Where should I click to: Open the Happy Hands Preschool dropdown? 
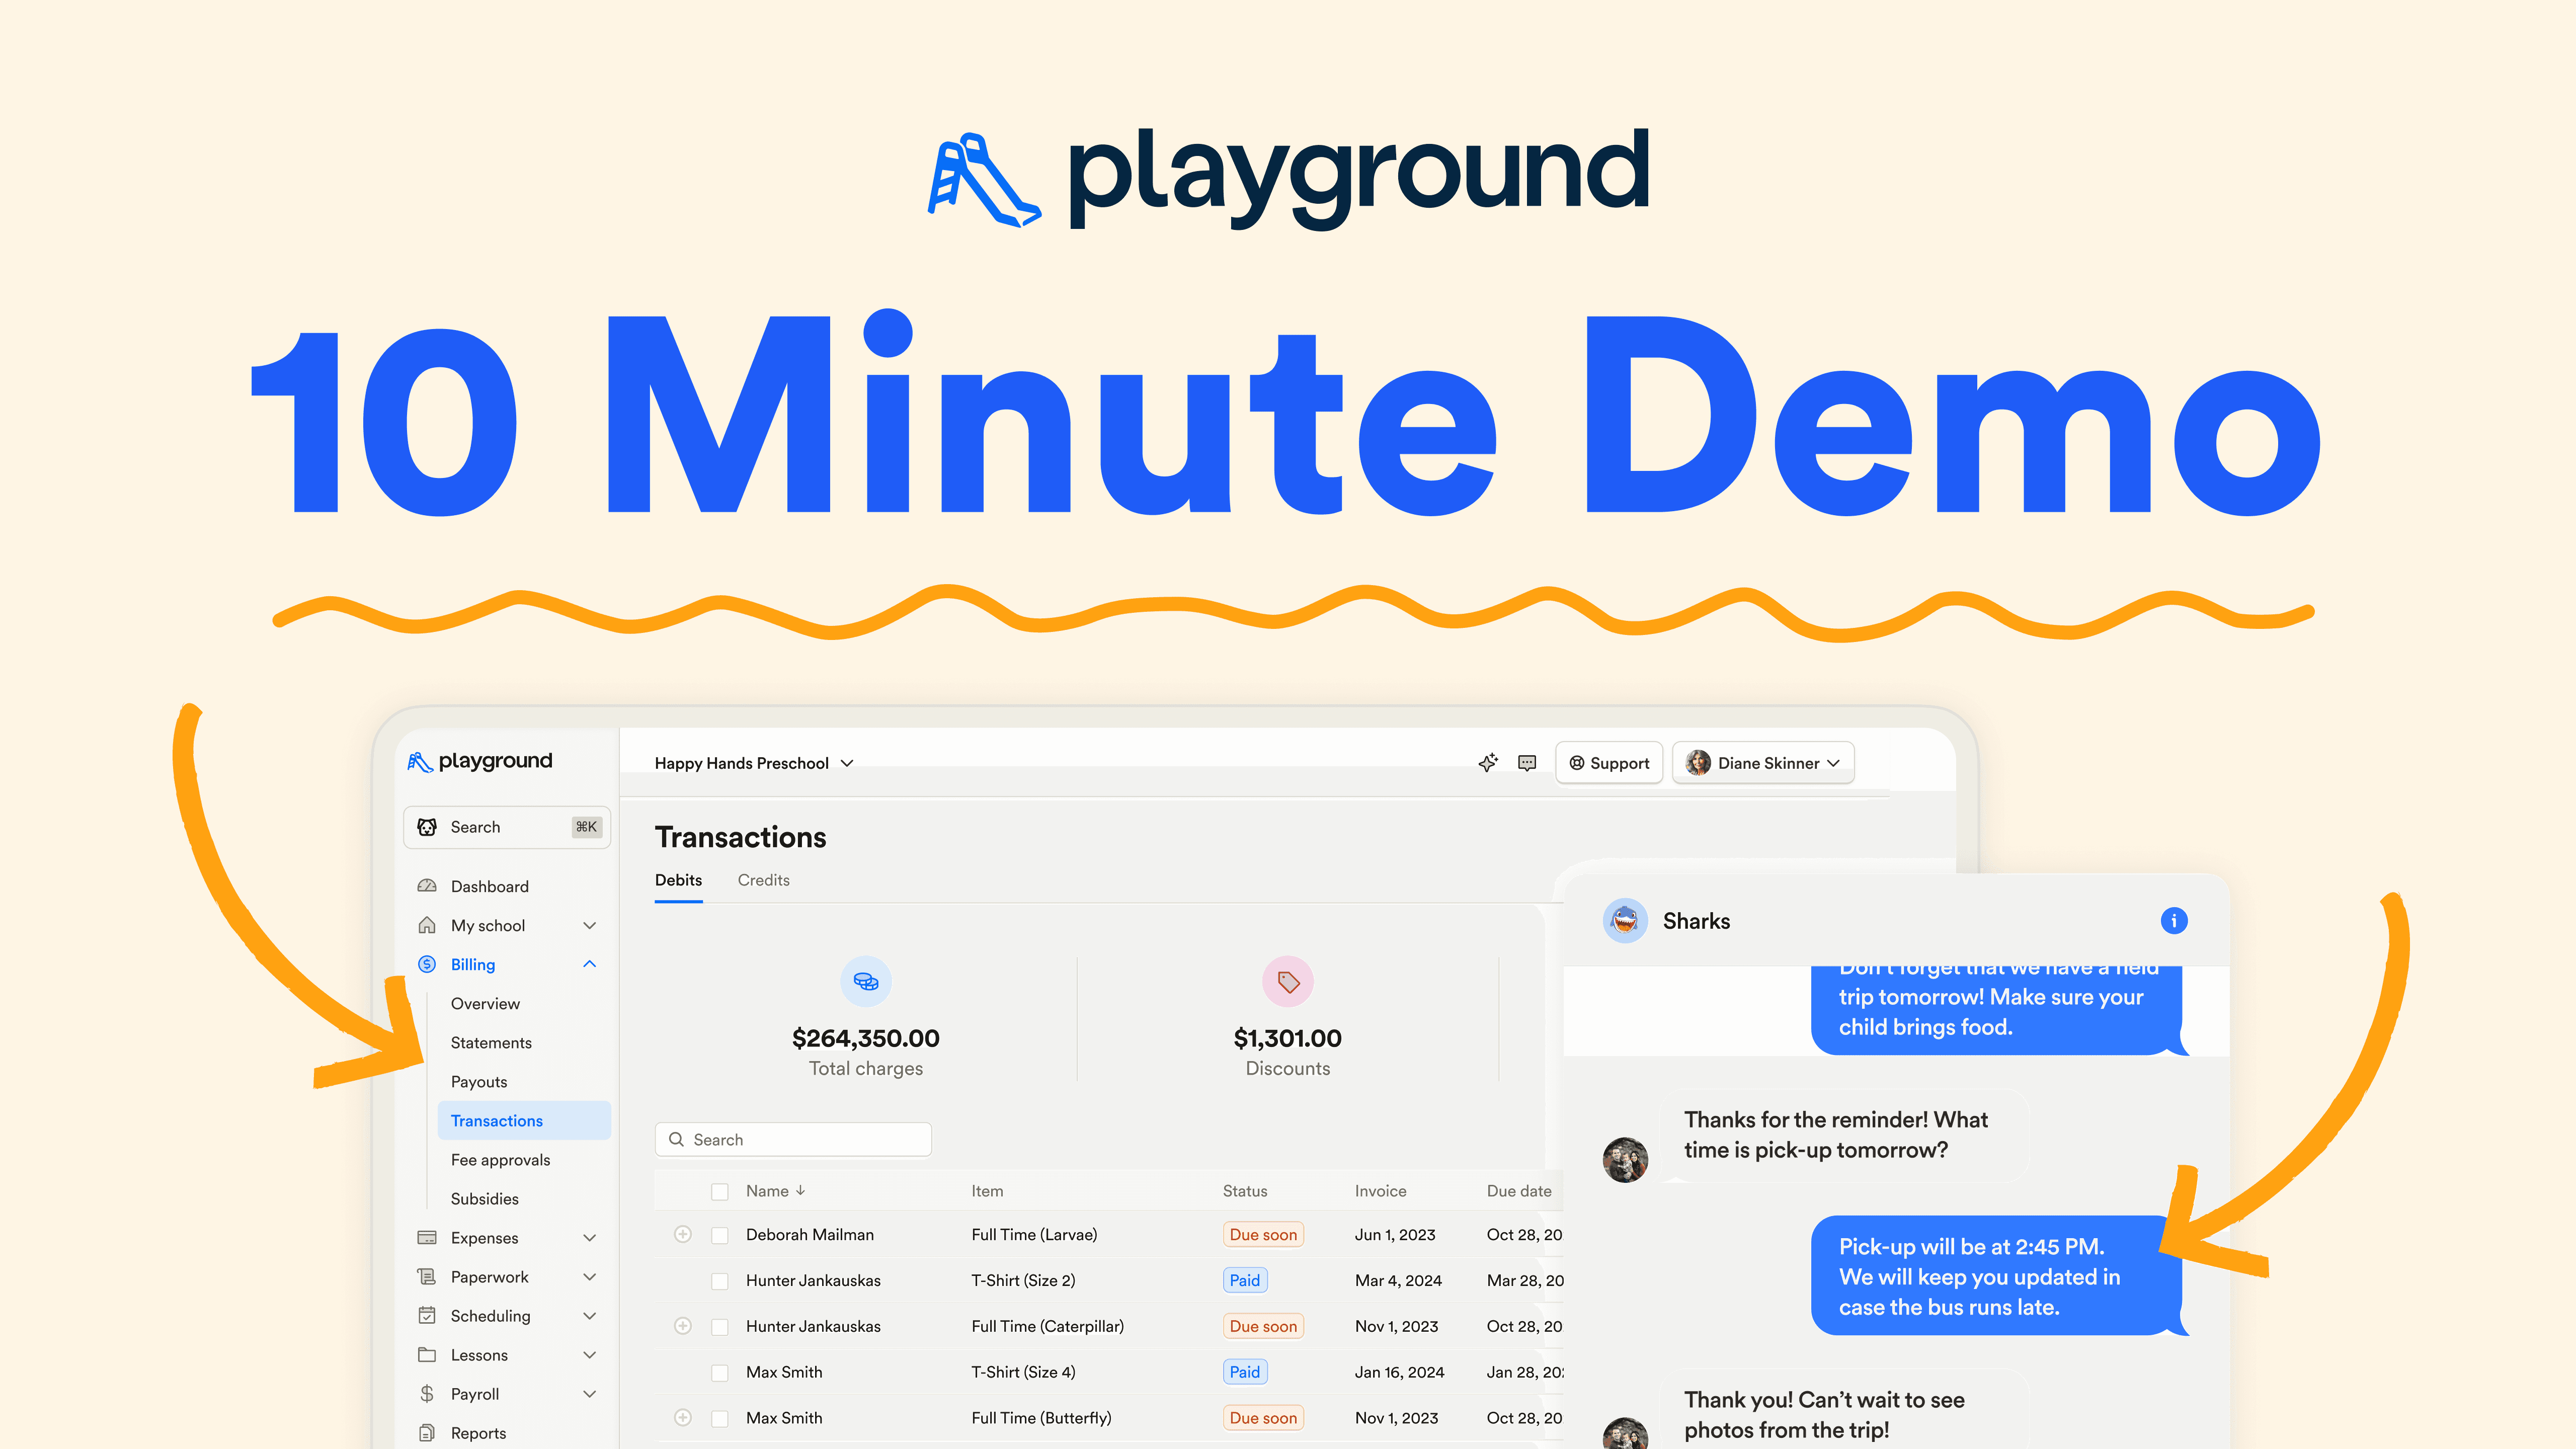pos(754,763)
